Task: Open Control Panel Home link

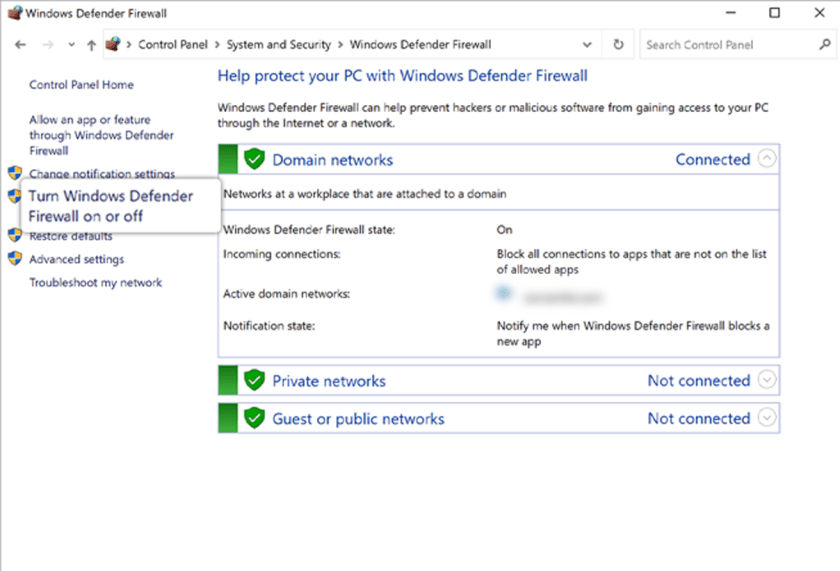Action: (x=81, y=85)
